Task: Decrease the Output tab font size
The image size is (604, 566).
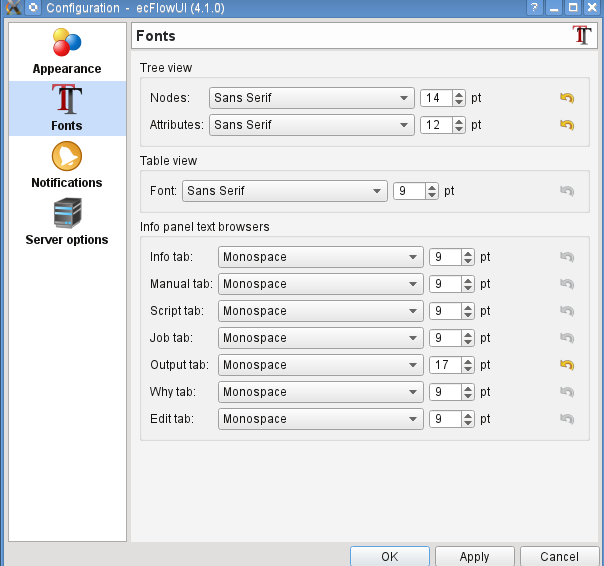Action: [468, 369]
